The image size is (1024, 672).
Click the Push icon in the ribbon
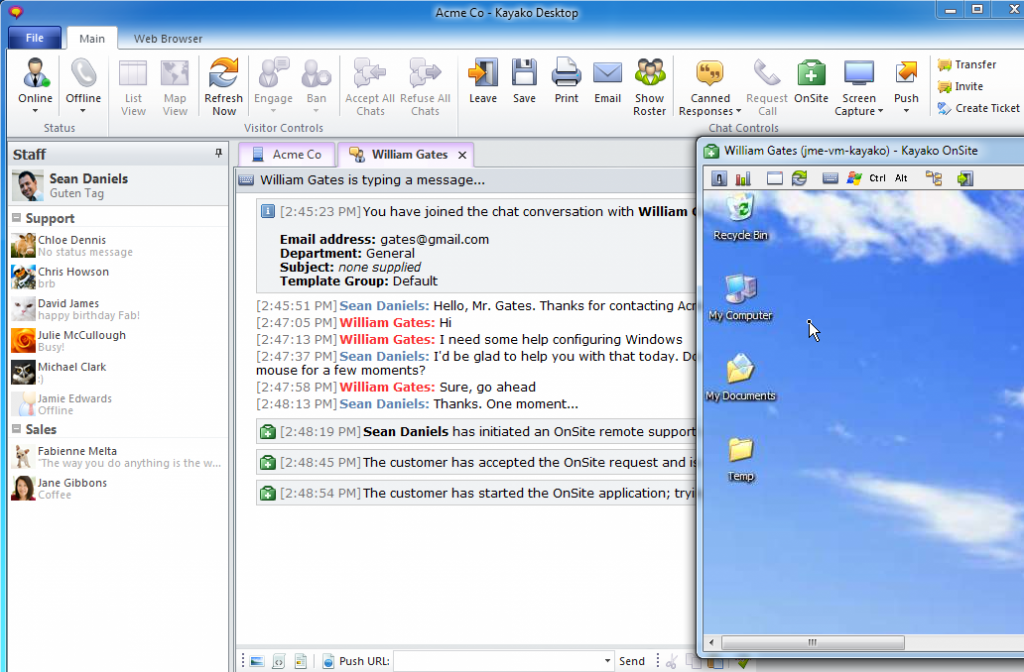(906, 74)
